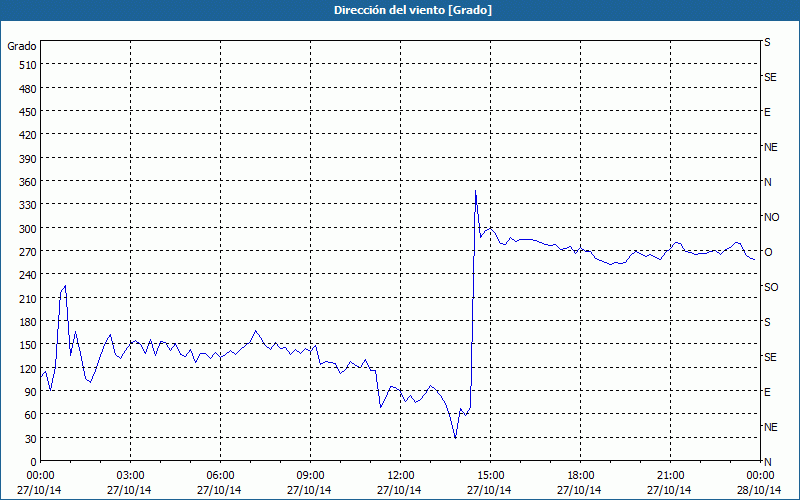Click the 'Grado' y-axis unit label
800x500 pixels.
click(x=22, y=46)
